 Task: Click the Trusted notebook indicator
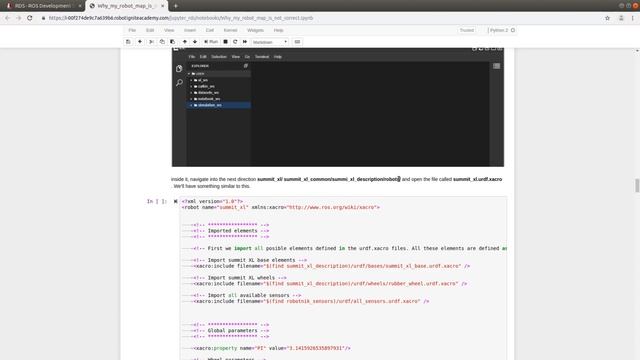click(467, 30)
